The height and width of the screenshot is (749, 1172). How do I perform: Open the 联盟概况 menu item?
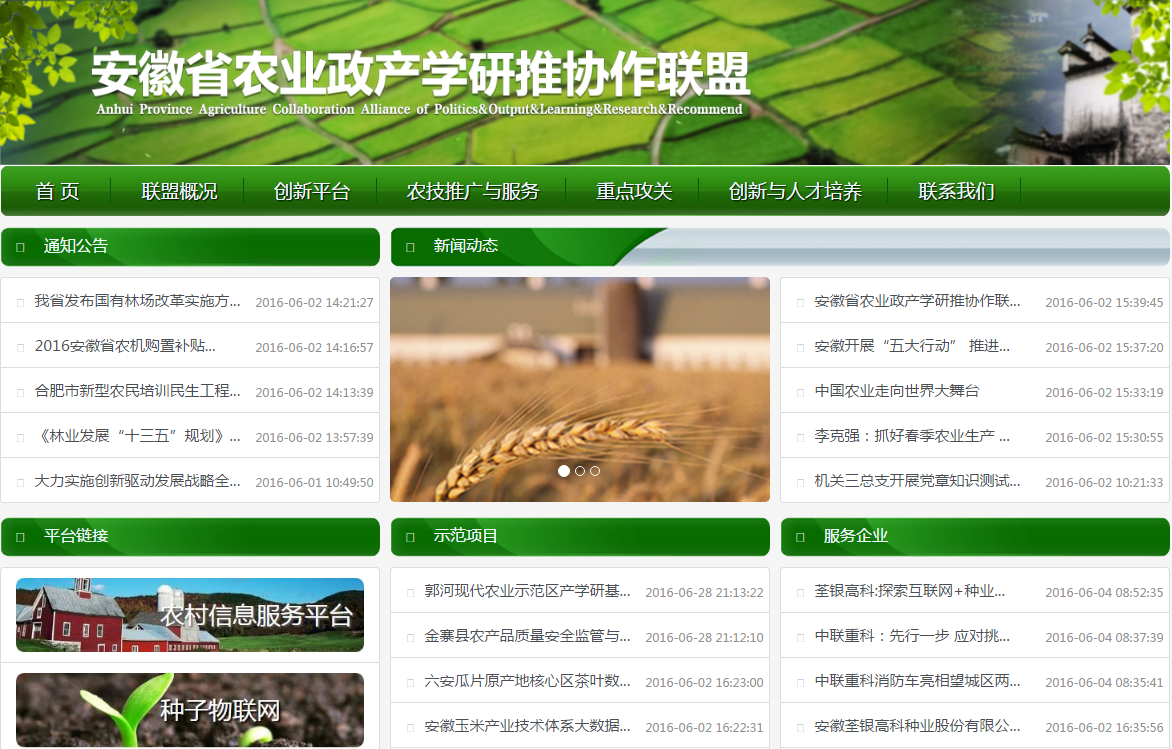(179, 191)
